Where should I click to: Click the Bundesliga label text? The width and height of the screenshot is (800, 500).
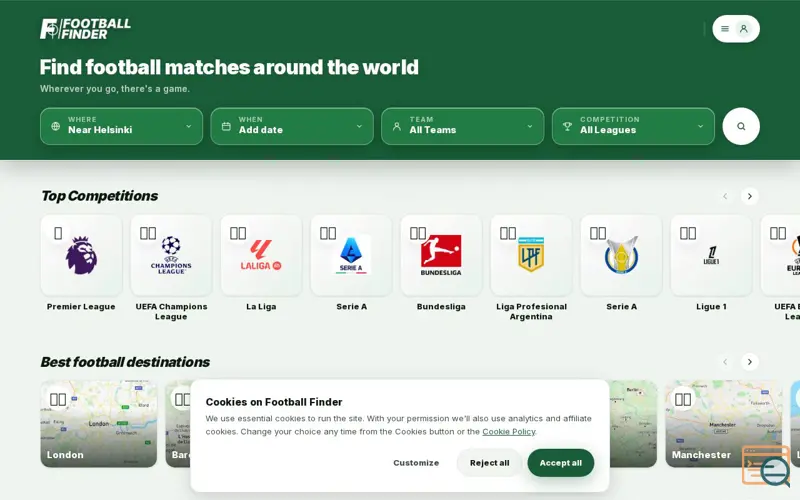coord(441,307)
